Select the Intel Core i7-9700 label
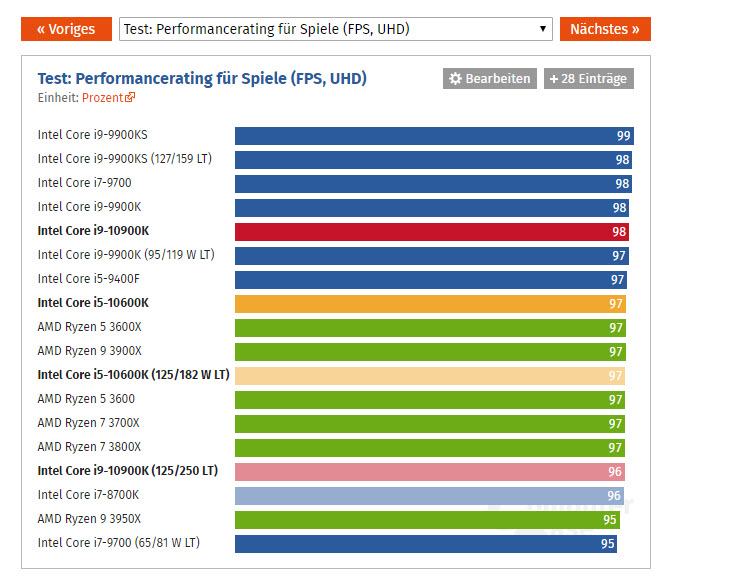This screenshot has width=753, height=578. (85, 183)
